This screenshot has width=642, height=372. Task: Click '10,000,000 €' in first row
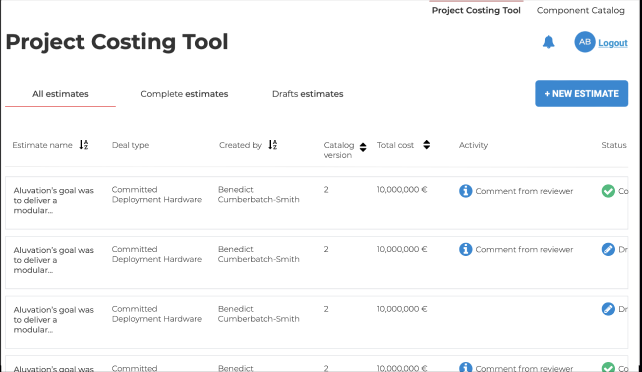[x=402, y=189]
